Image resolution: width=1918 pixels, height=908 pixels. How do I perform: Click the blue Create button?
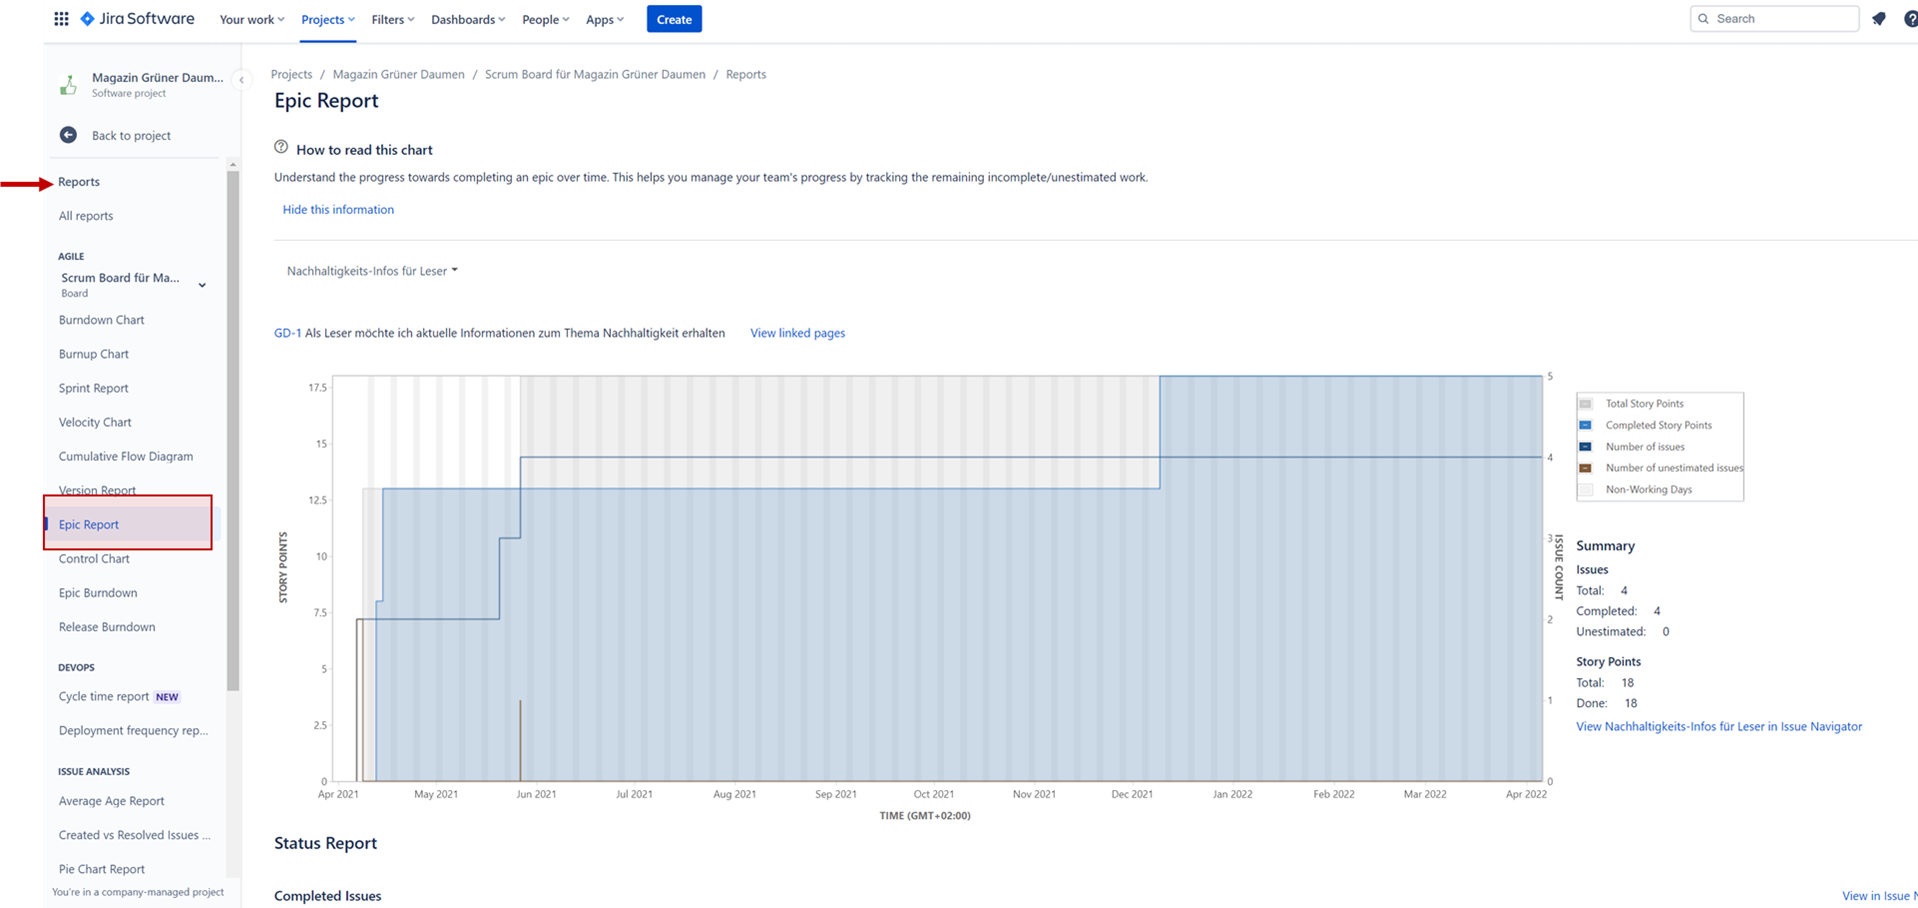click(x=674, y=19)
